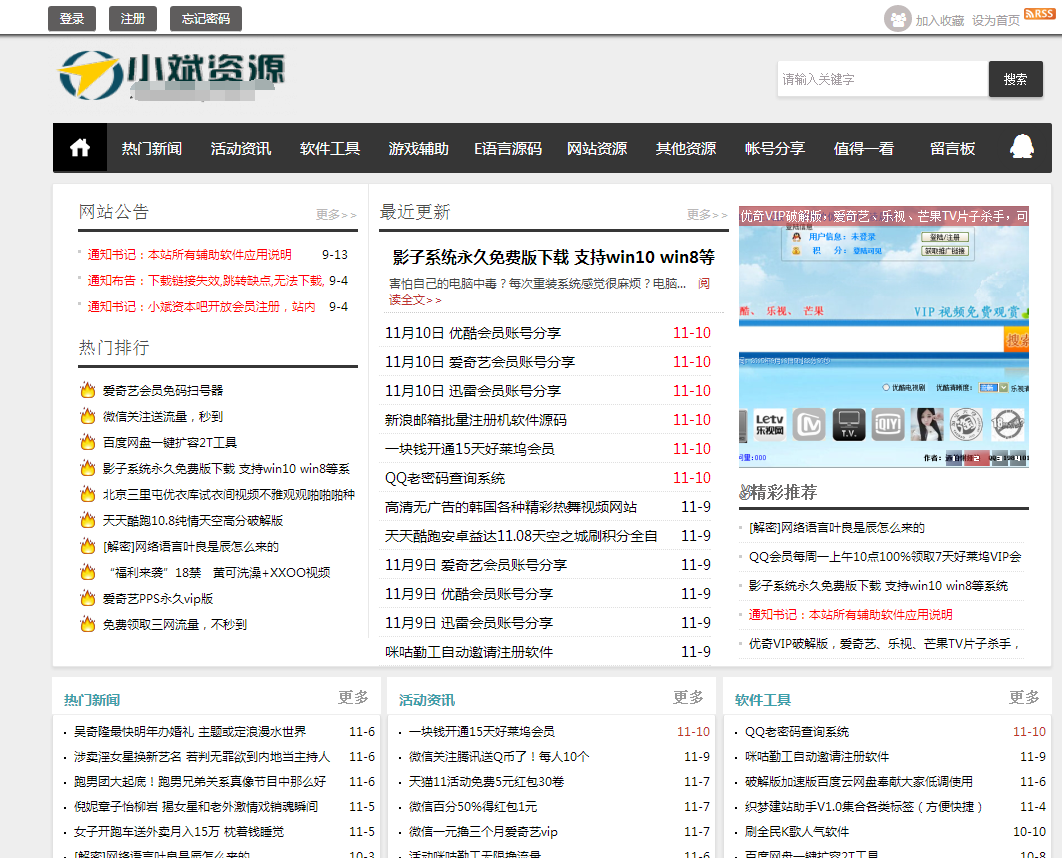Image resolution: width=1062 pixels, height=858 pixels.
Task: Expand 更多>> next to 网站公告
Action: tap(336, 214)
